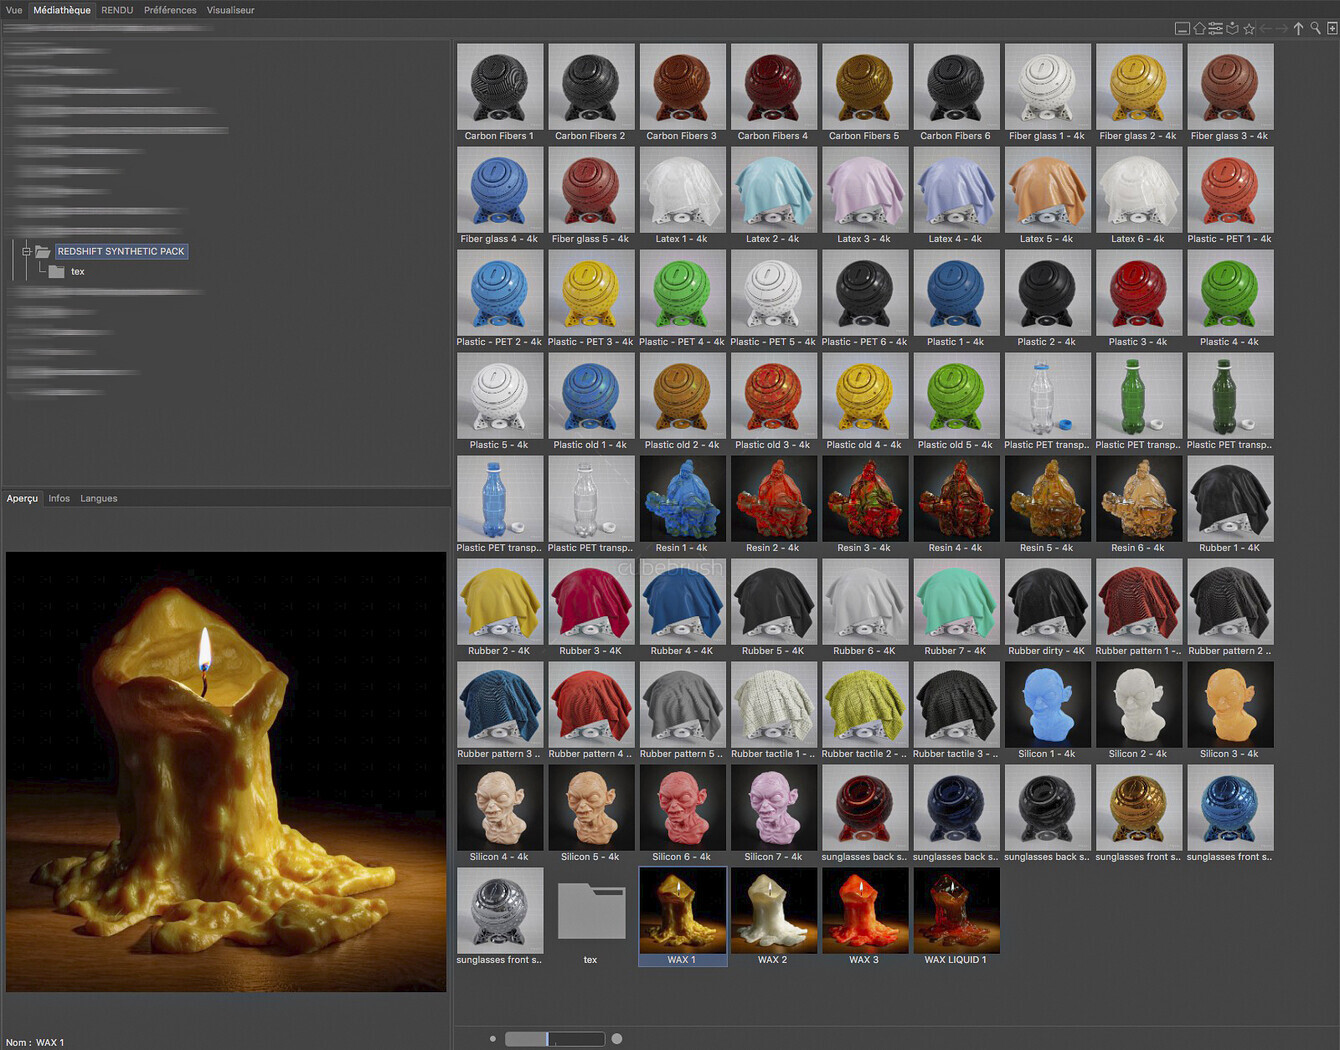Select the WAX 2 material
The height and width of the screenshot is (1050, 1340).
point(773,917)
